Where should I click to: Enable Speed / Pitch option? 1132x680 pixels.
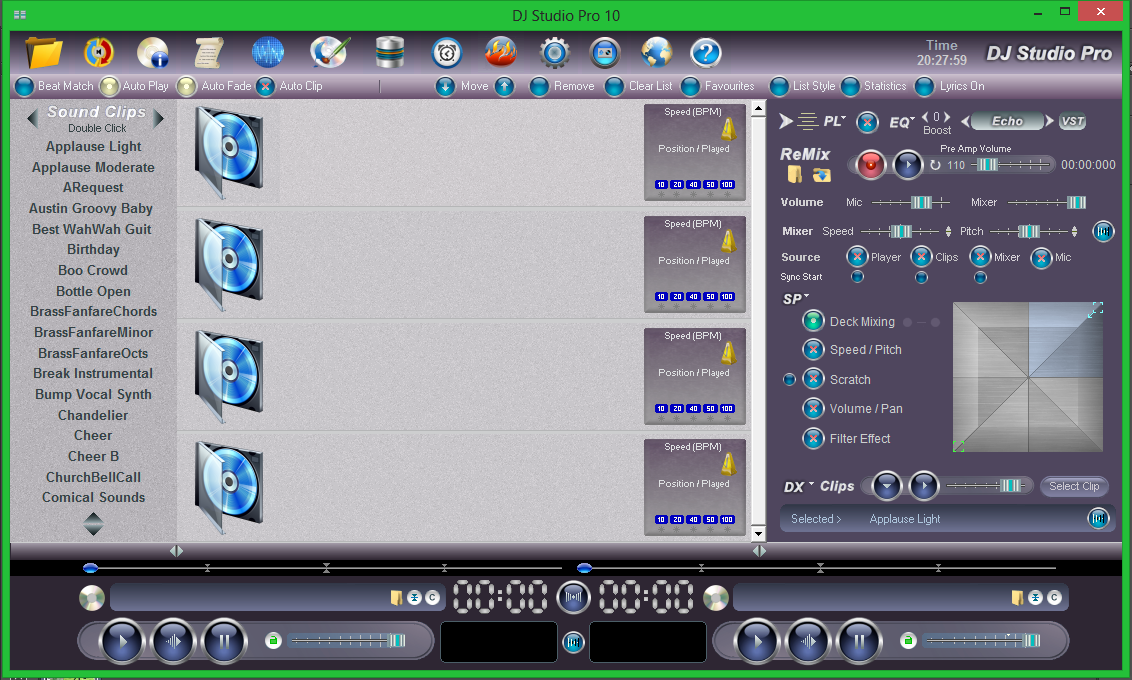(813, 349)
